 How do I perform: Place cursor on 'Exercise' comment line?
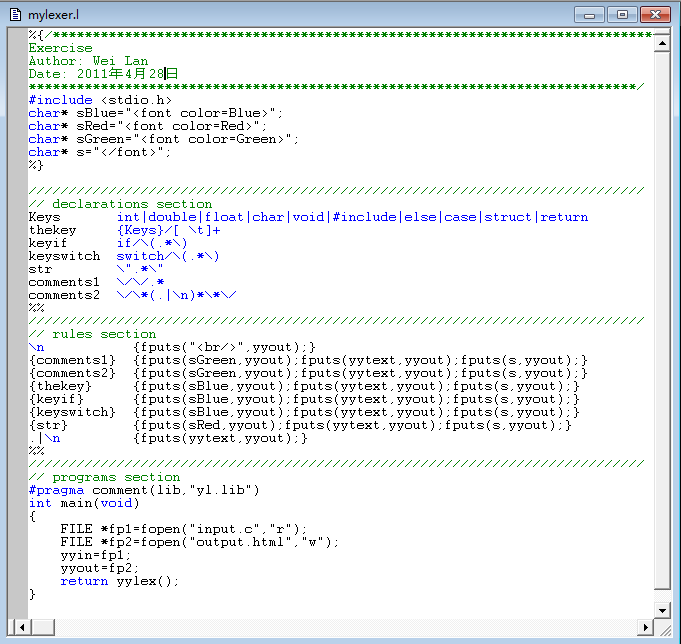tap(60, 48)
